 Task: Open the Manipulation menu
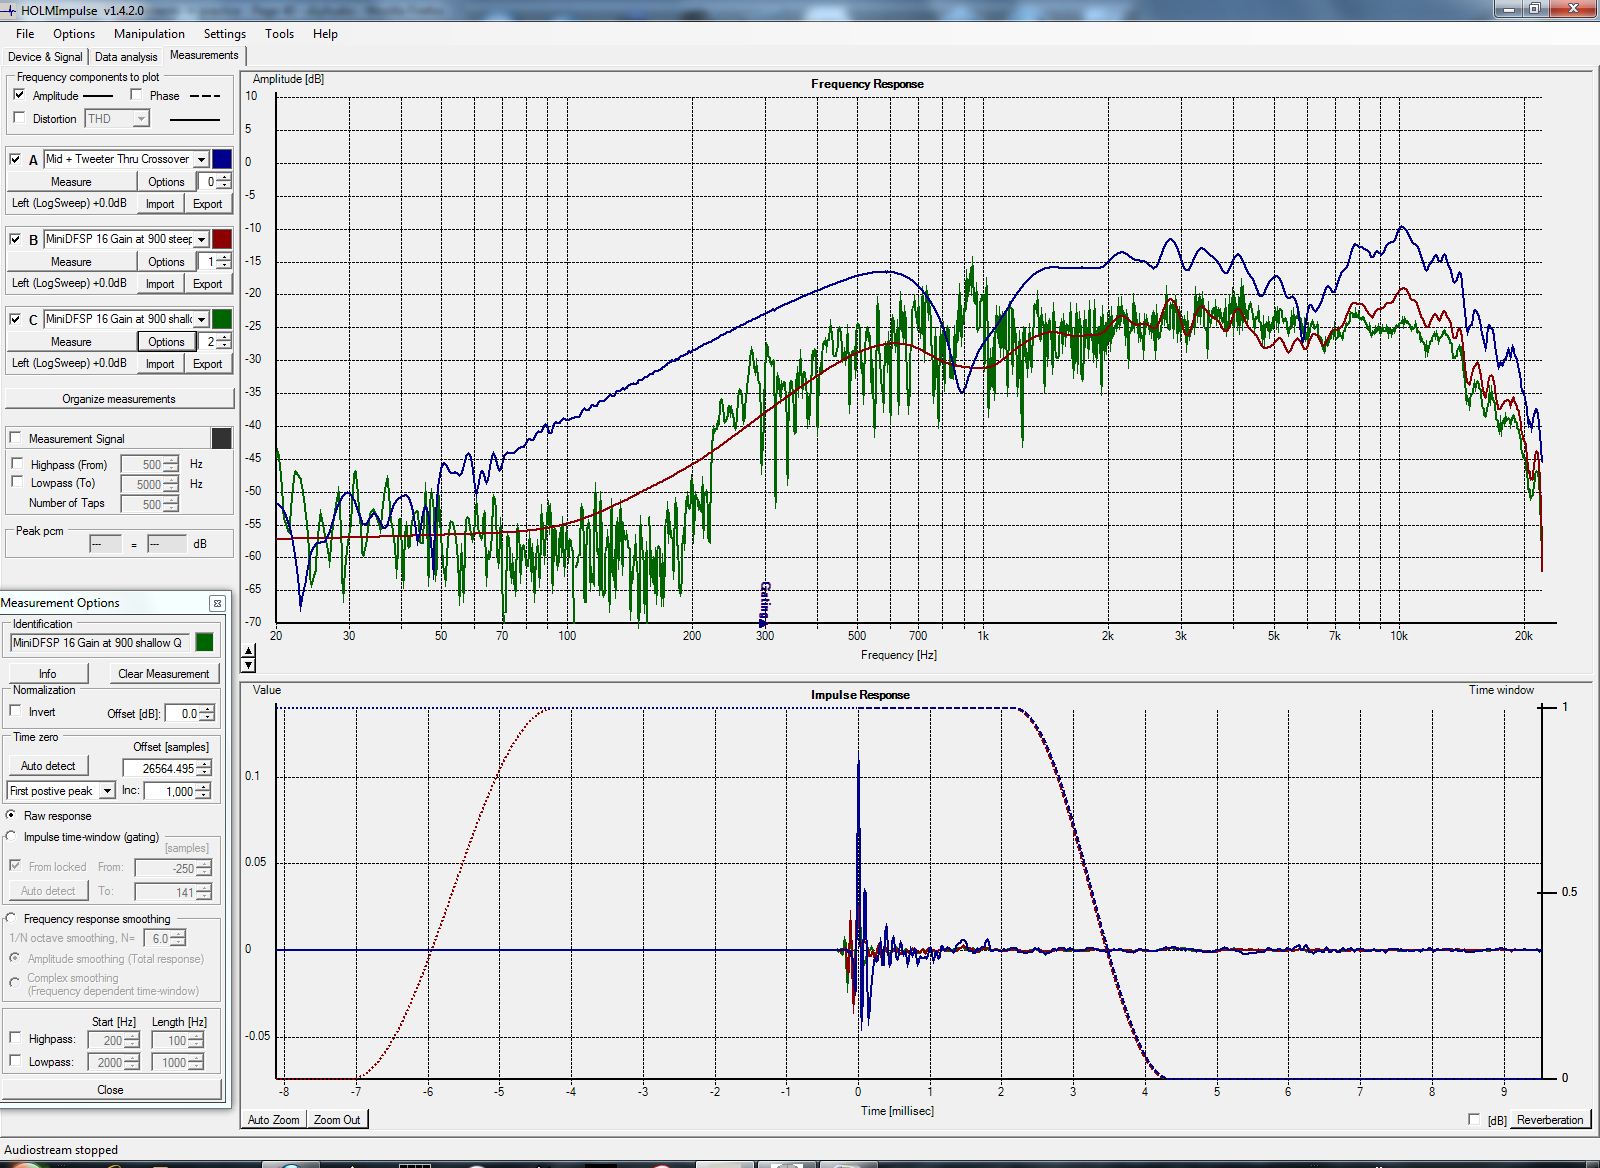click(149, 33)
